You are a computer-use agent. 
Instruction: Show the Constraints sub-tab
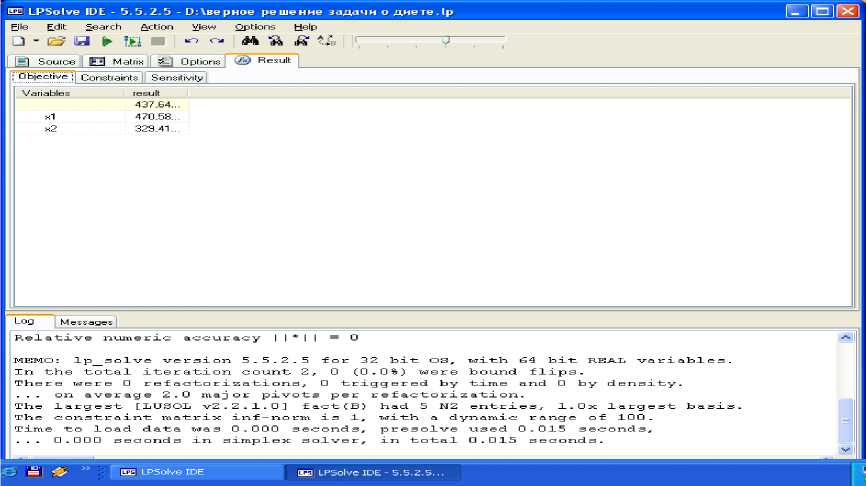pos(109,77)
